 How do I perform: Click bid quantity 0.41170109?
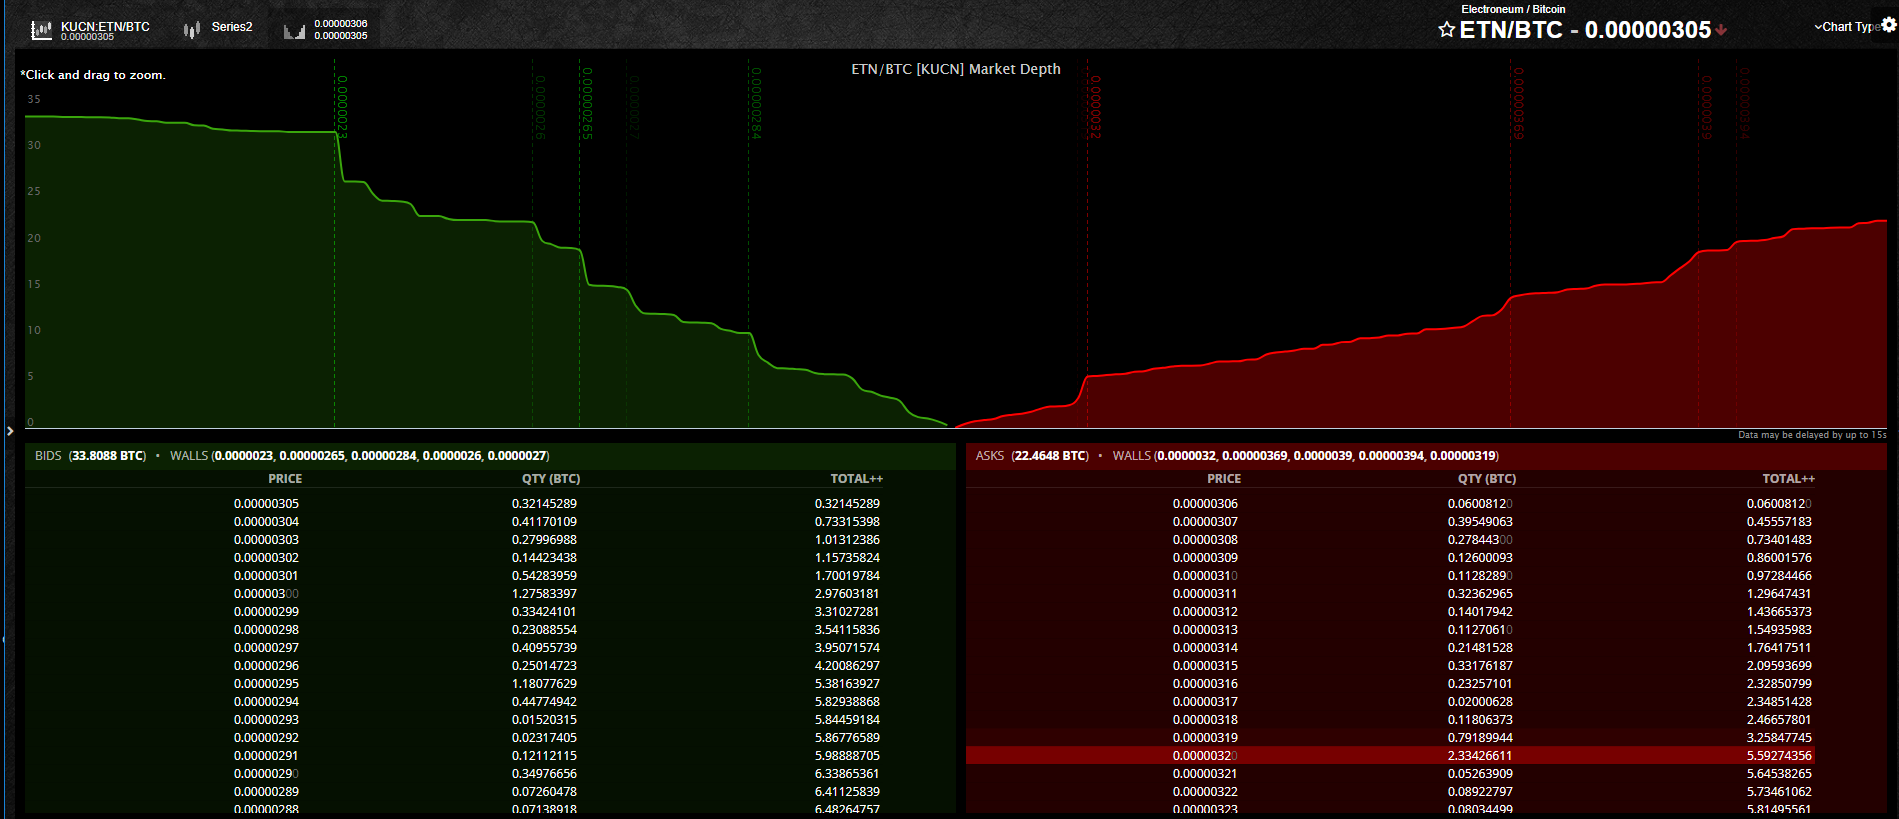pos(544,522)
